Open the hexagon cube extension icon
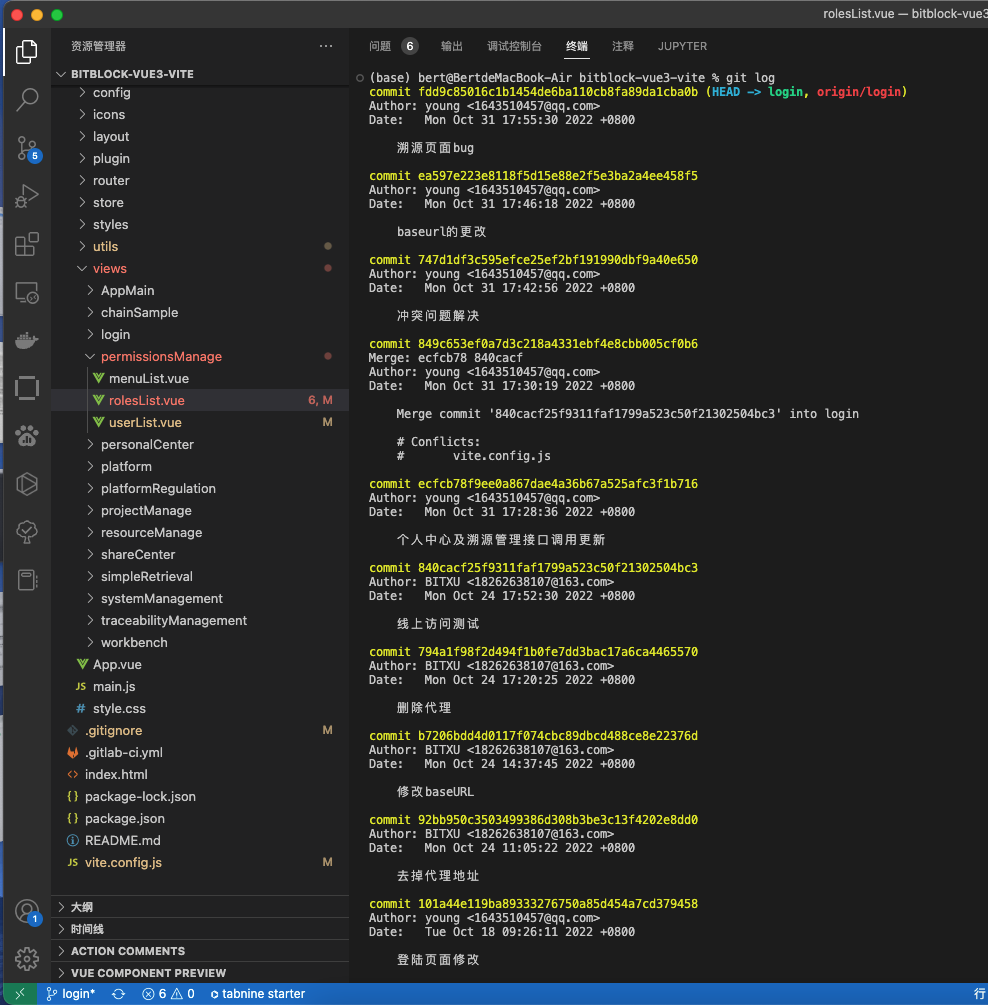Image resolution: width=988 pixels, height=1005 pixels. click(26, 485)
